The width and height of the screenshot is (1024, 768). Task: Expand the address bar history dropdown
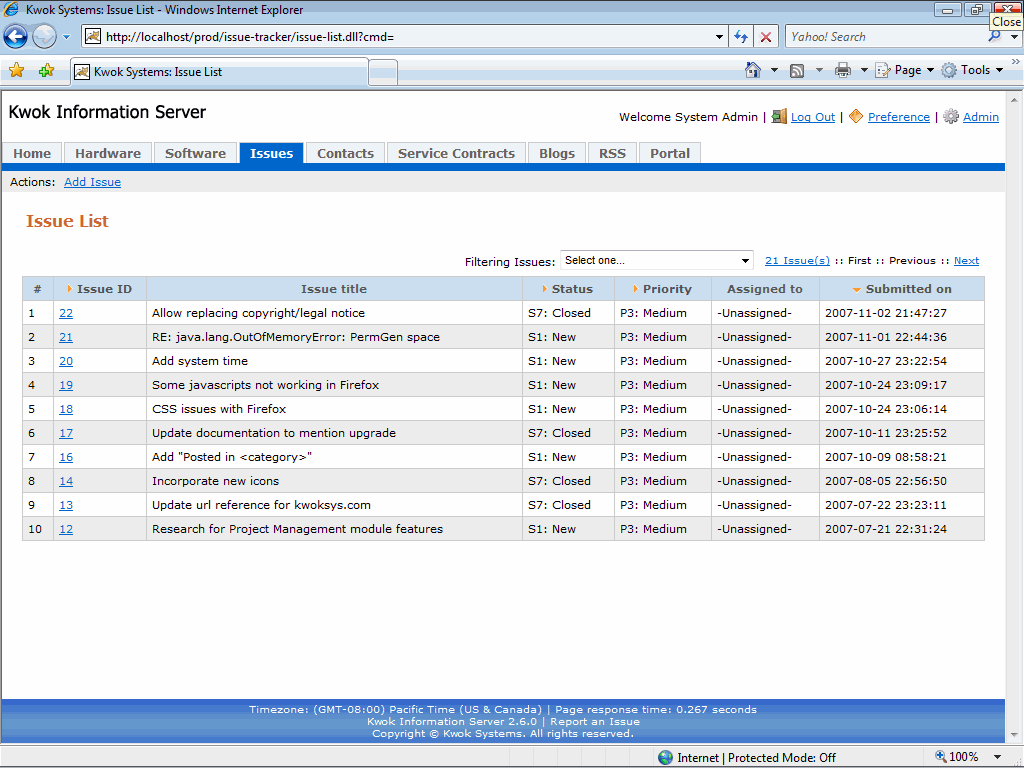[719, 37]
